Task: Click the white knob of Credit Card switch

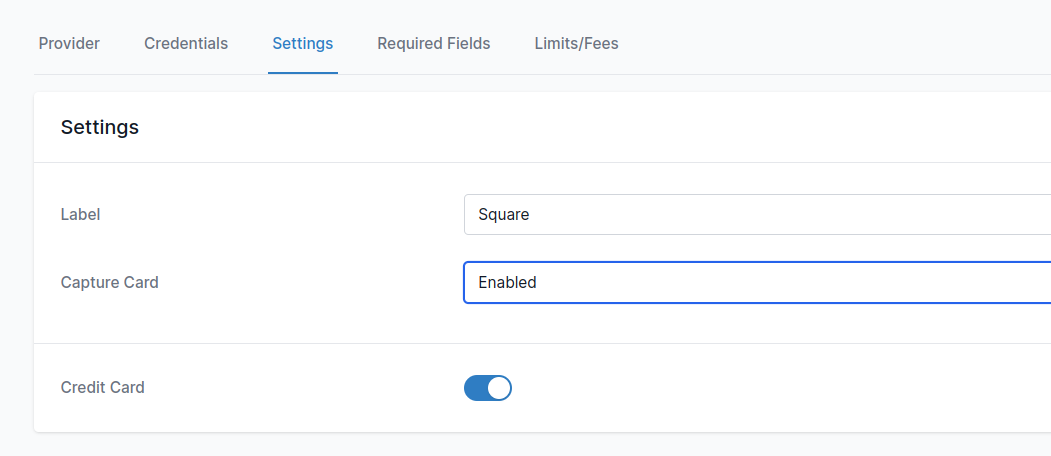Action: point(499,388)
